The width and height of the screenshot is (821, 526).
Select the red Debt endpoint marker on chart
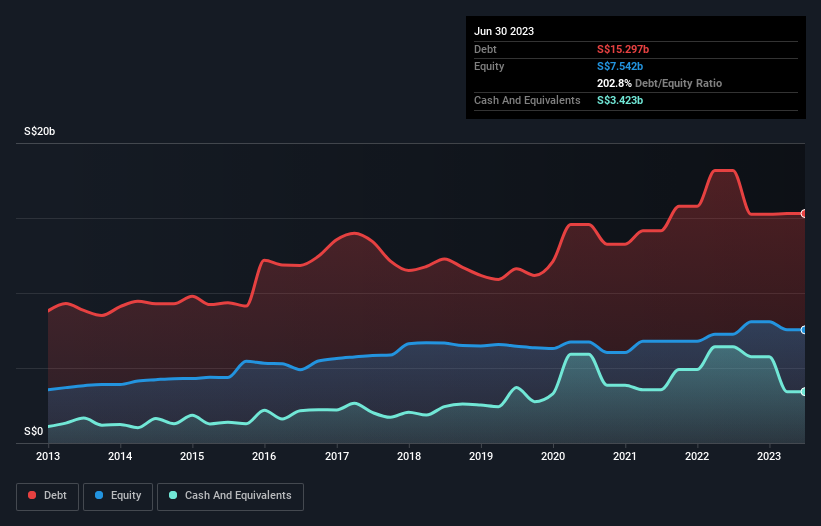point(804,214)
